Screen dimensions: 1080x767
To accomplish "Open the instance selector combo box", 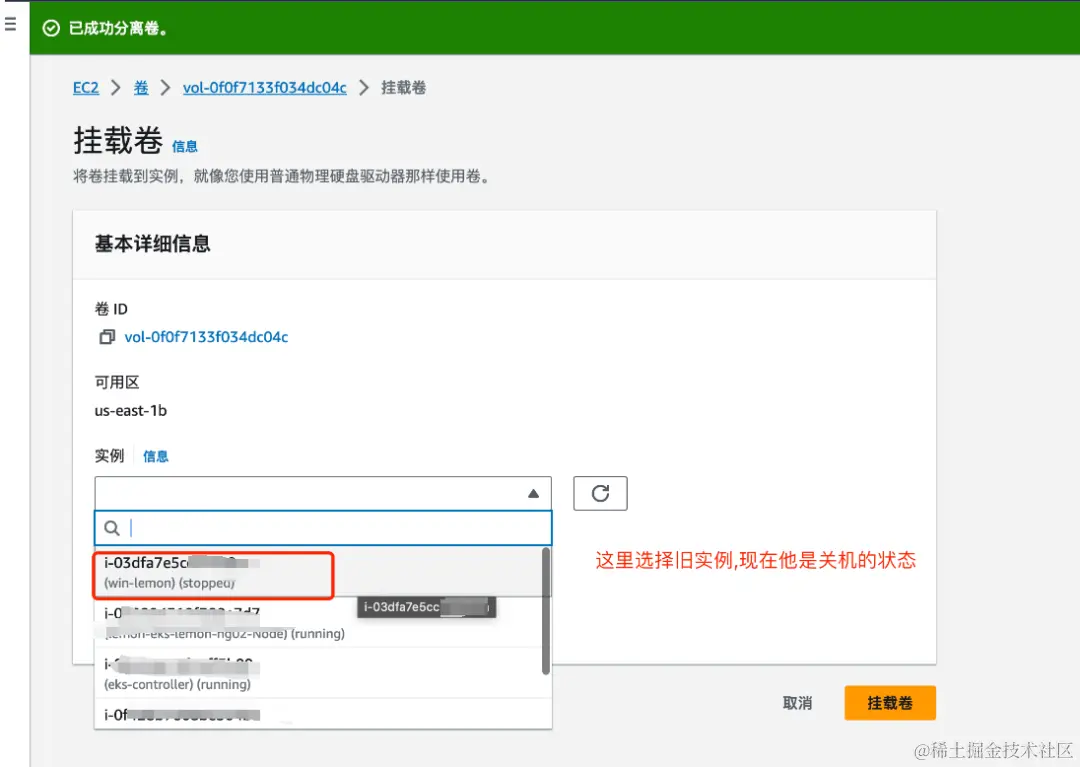I will (322, 493).
